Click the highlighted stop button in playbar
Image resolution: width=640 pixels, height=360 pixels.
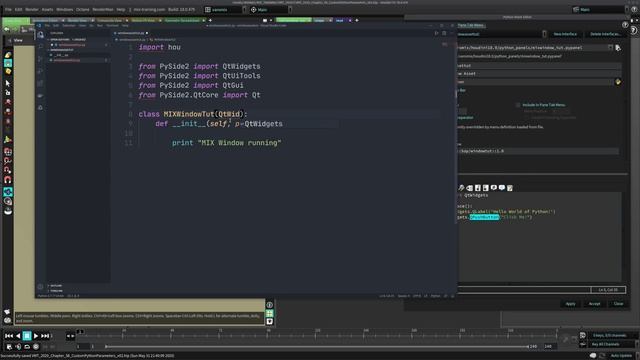click(27, 336)
